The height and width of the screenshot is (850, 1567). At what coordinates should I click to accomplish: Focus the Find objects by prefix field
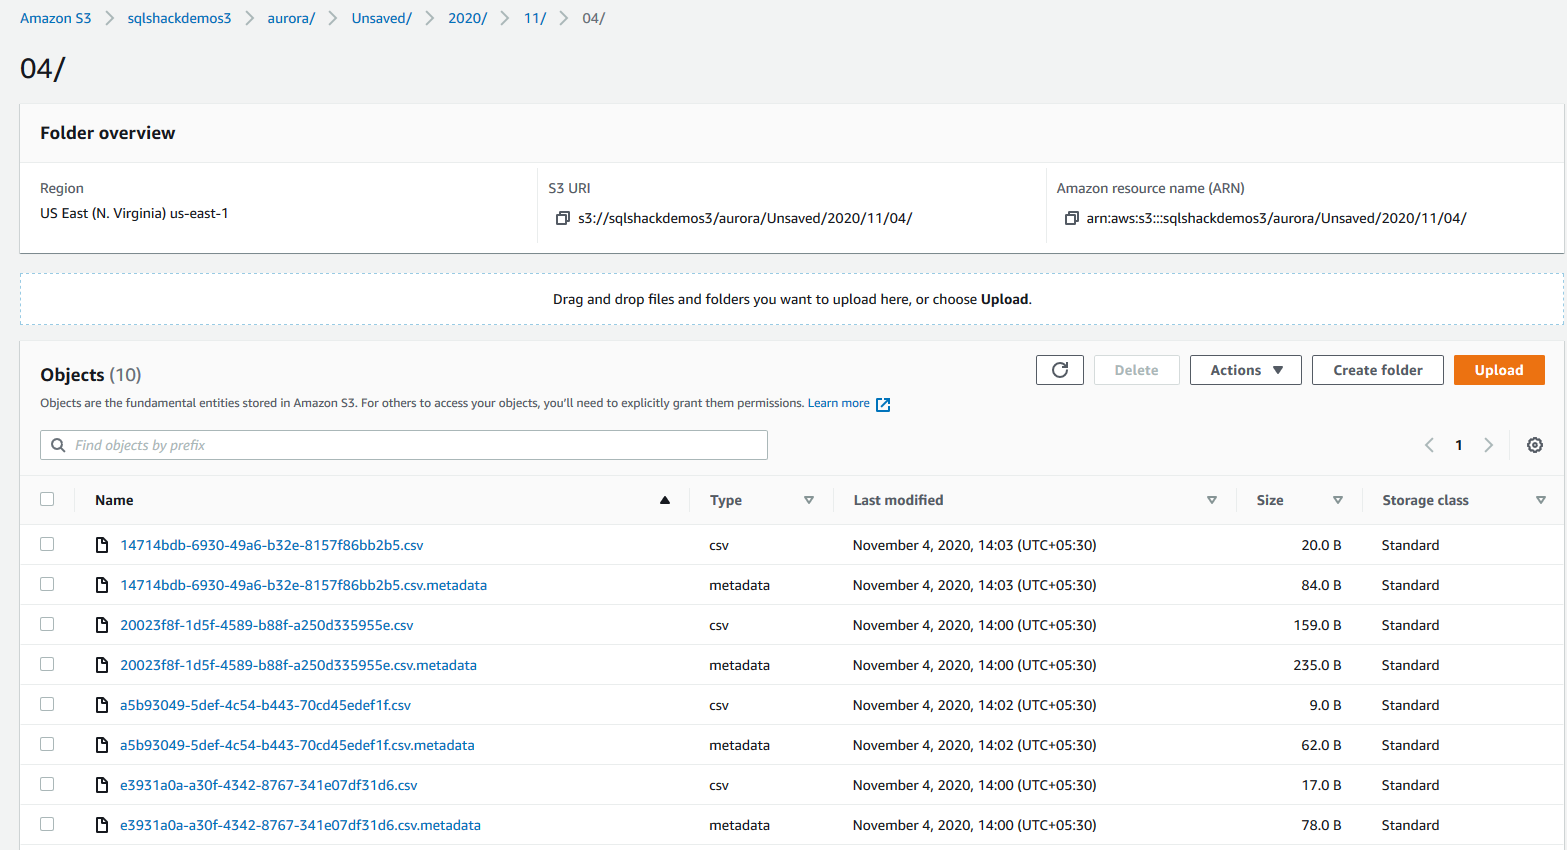point(404,445)
